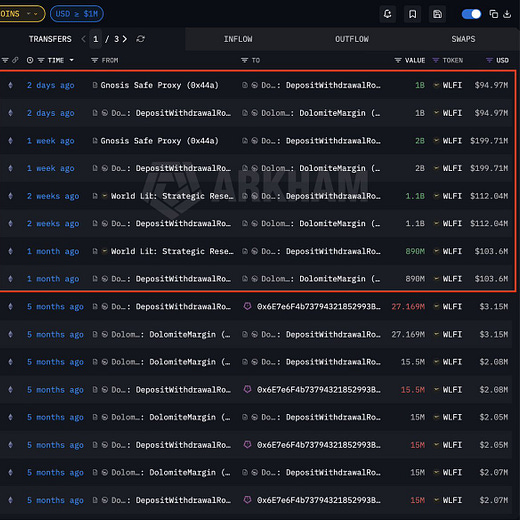Click the copy icon beside the toggle
The image size is (520, 520).
pyautogui.click(x=493, y=14)
